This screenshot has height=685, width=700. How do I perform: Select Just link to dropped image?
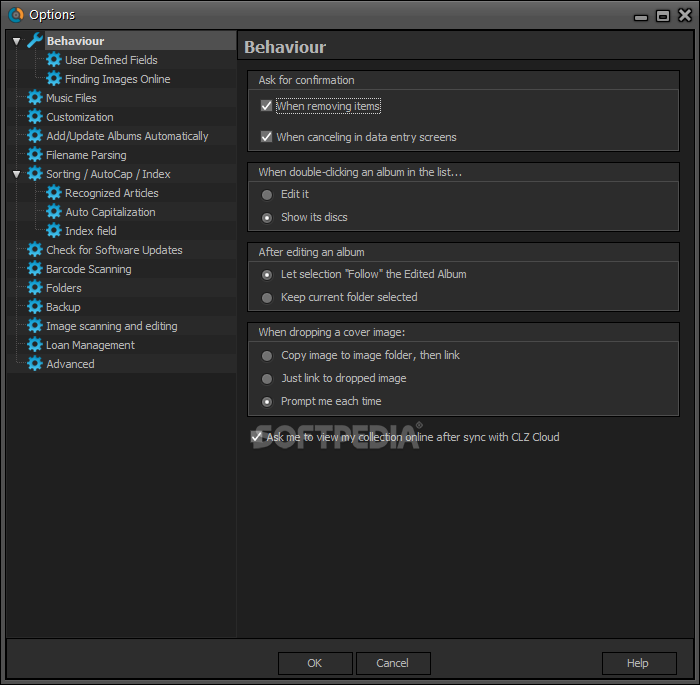[267, 379]
